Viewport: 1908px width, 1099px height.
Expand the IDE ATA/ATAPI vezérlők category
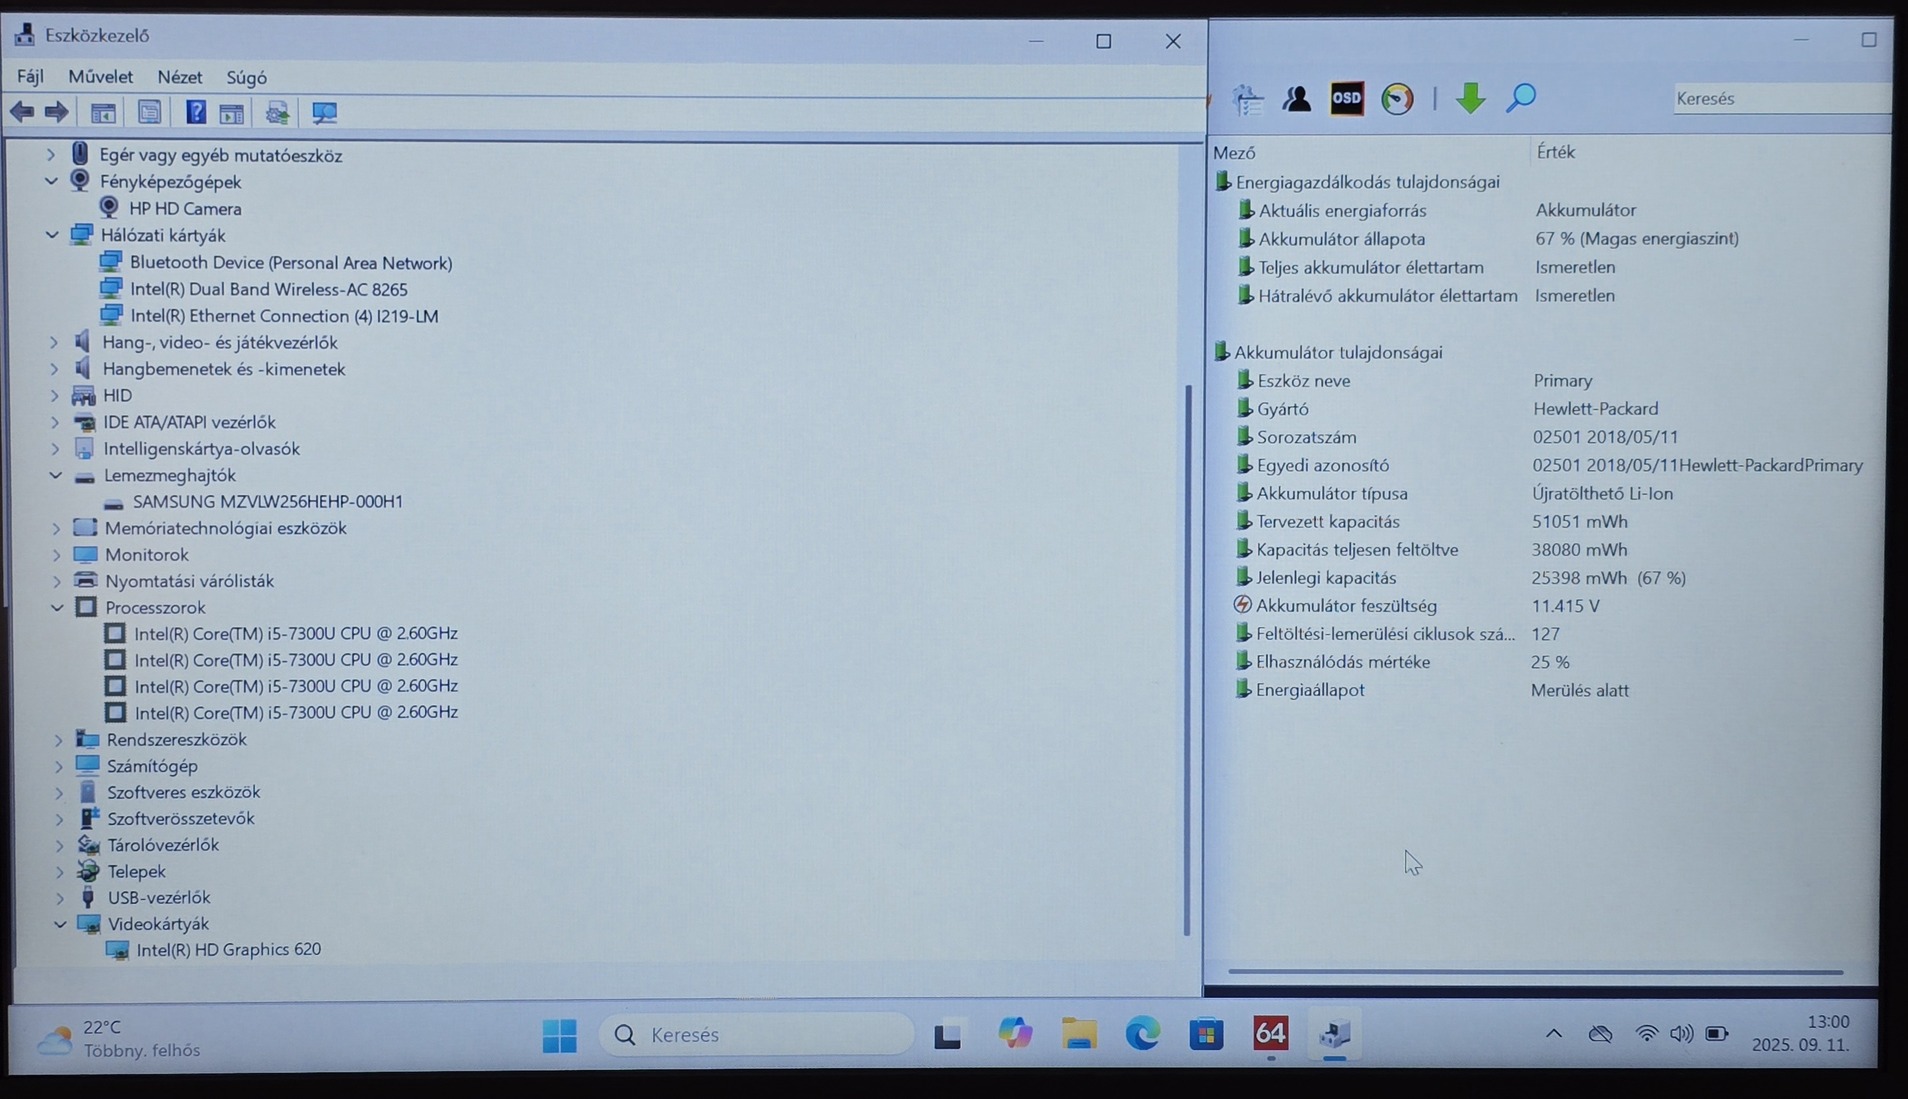click(x=54, y=423)
